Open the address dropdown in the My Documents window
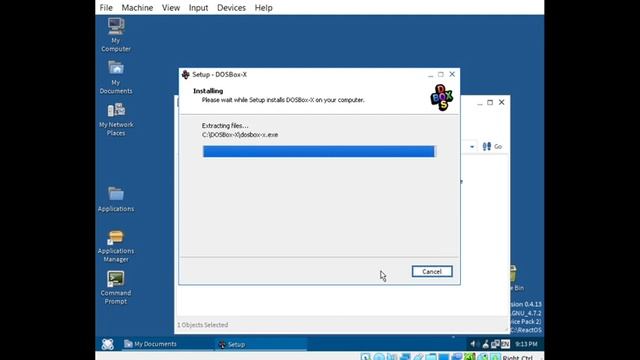Screen dimensions: 640x360 [x=472, y=147]
